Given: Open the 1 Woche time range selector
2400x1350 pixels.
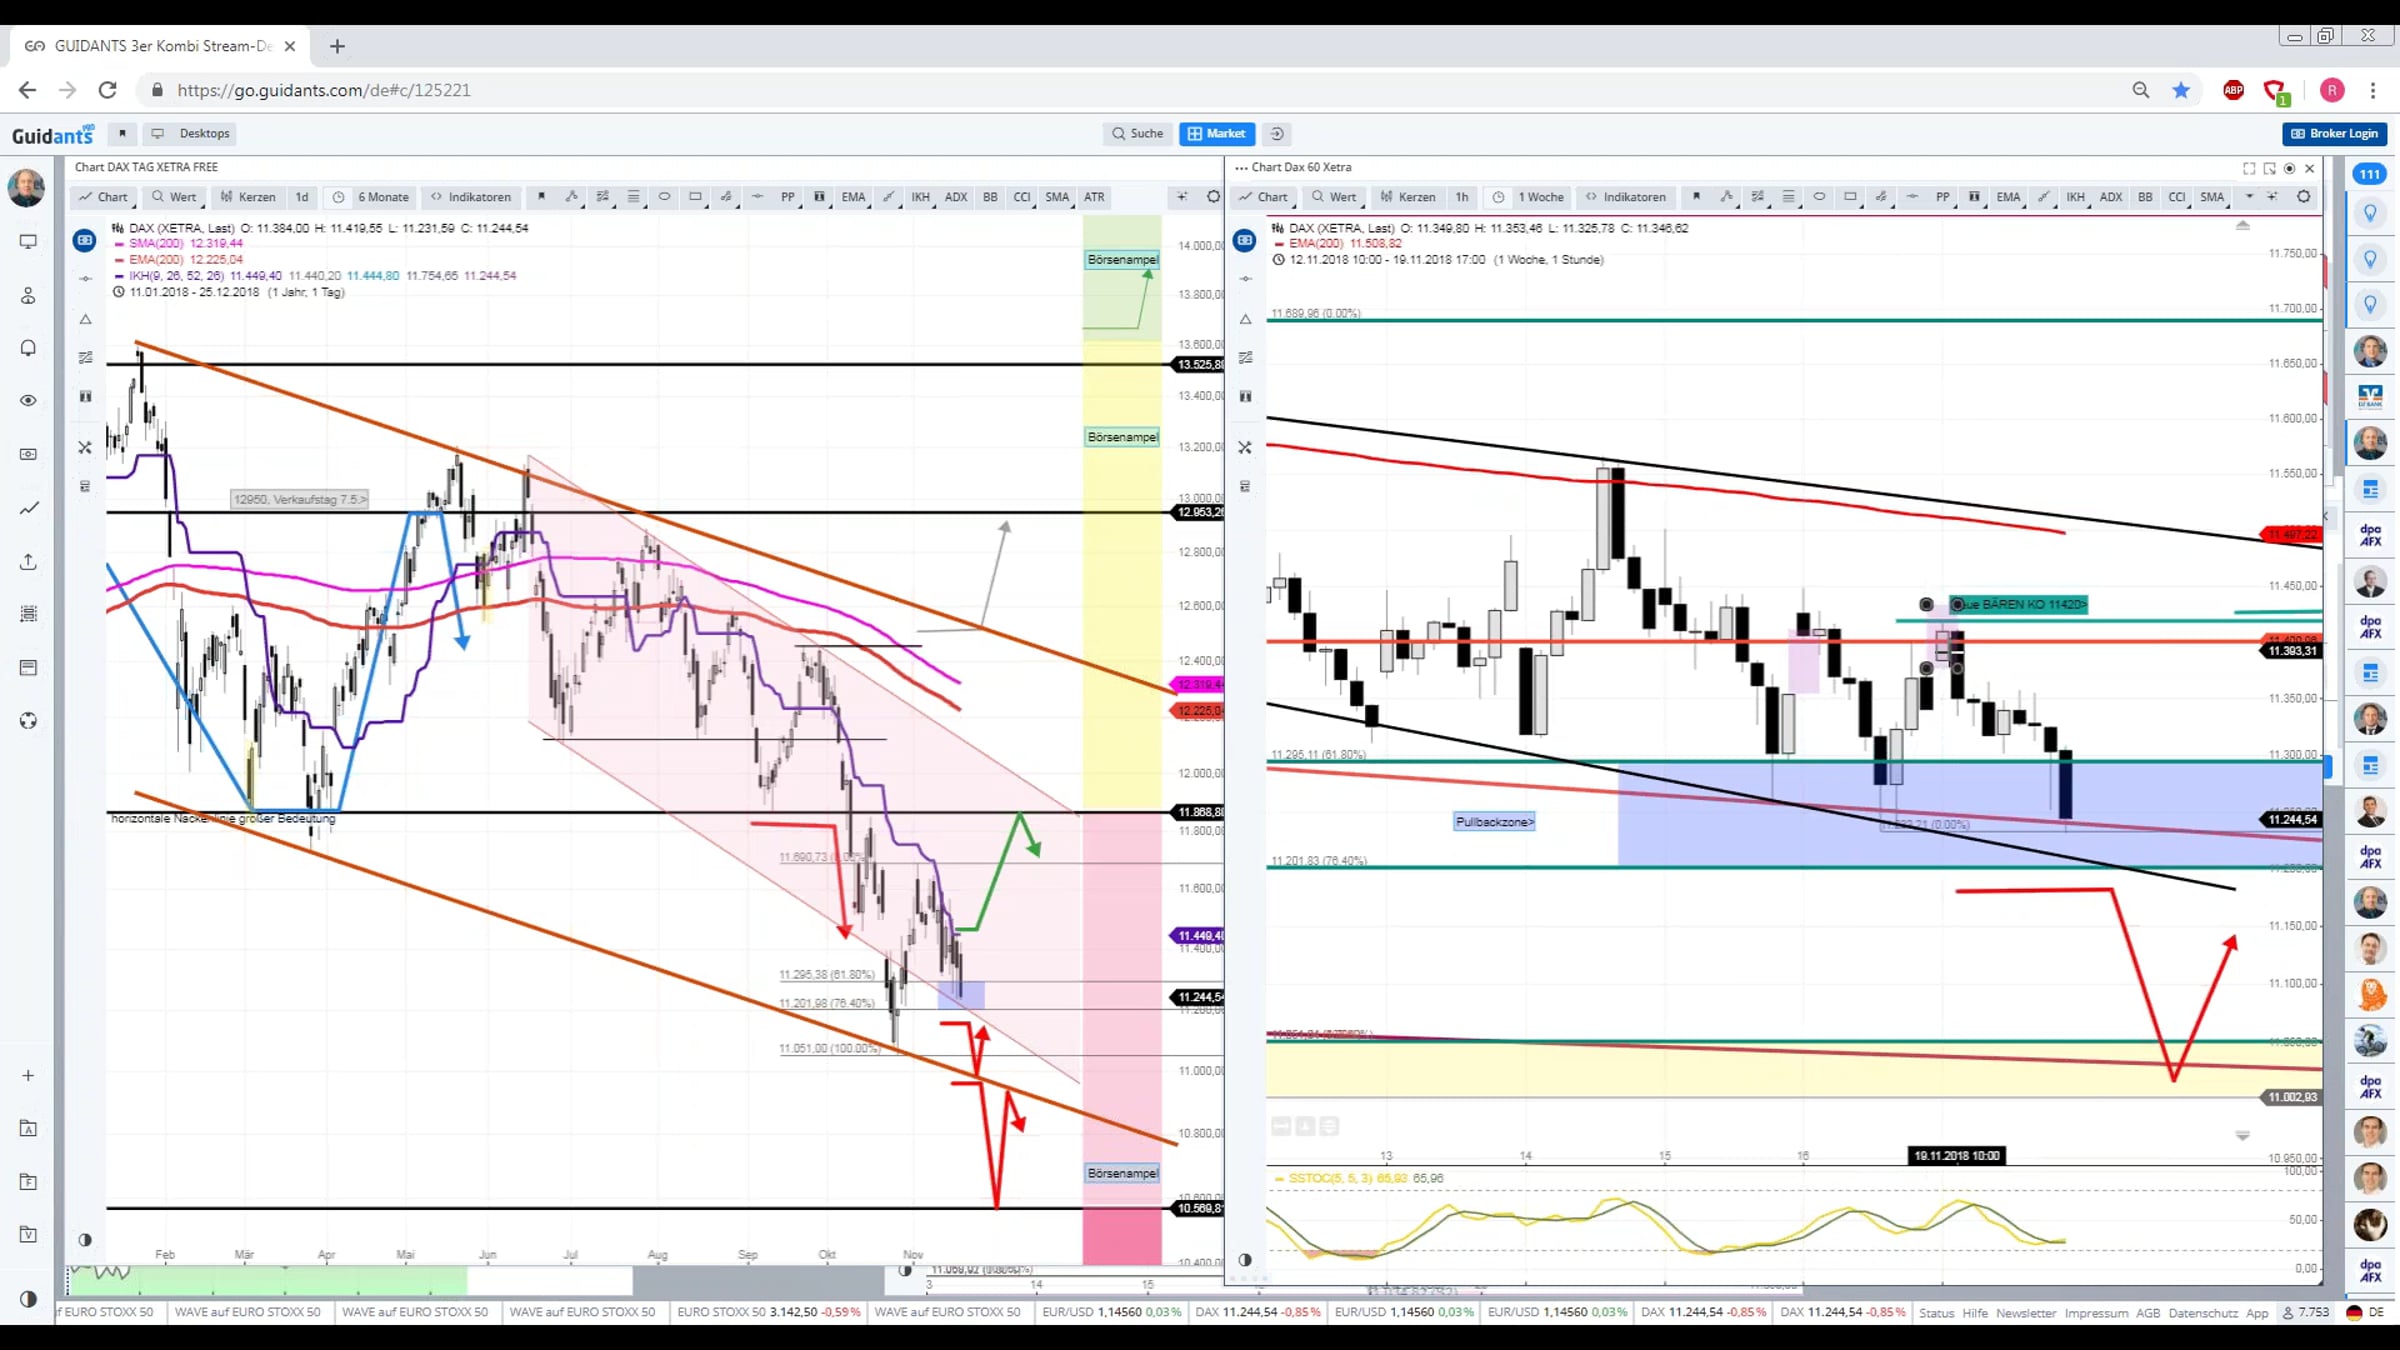Looking at the screenshot, I should coord(1528,197).
